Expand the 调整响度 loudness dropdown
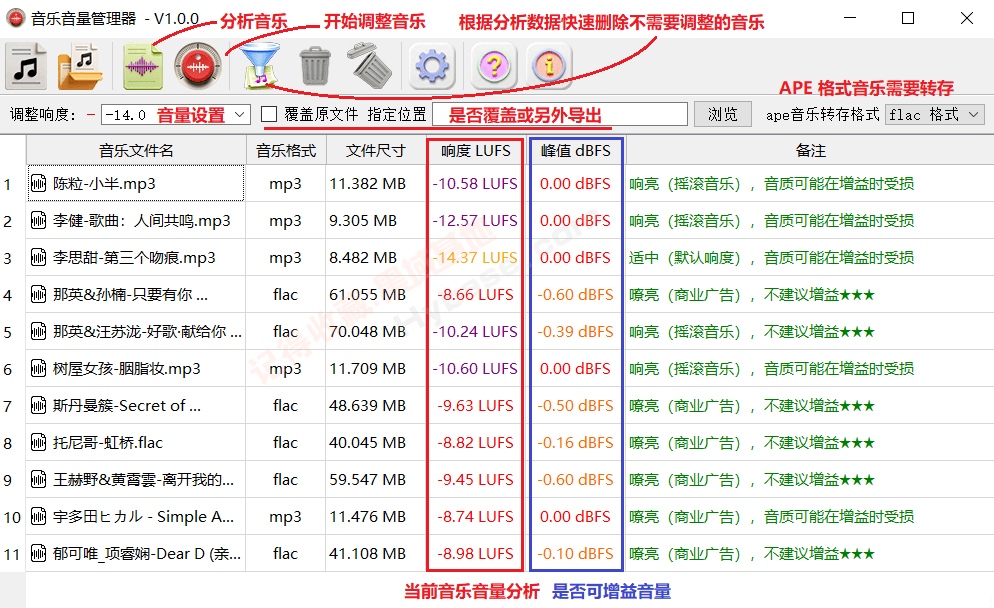The image size is (994, 608). [x=239, y=115]
